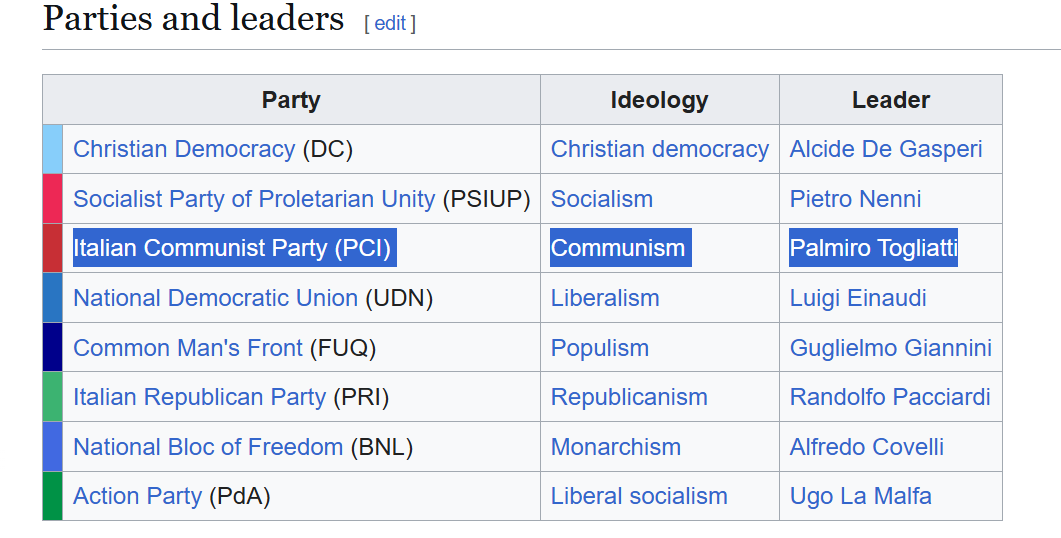Open the Socialist Party of Proletarian Unity link
1061x538 pixels.
[x=254, y=199]
